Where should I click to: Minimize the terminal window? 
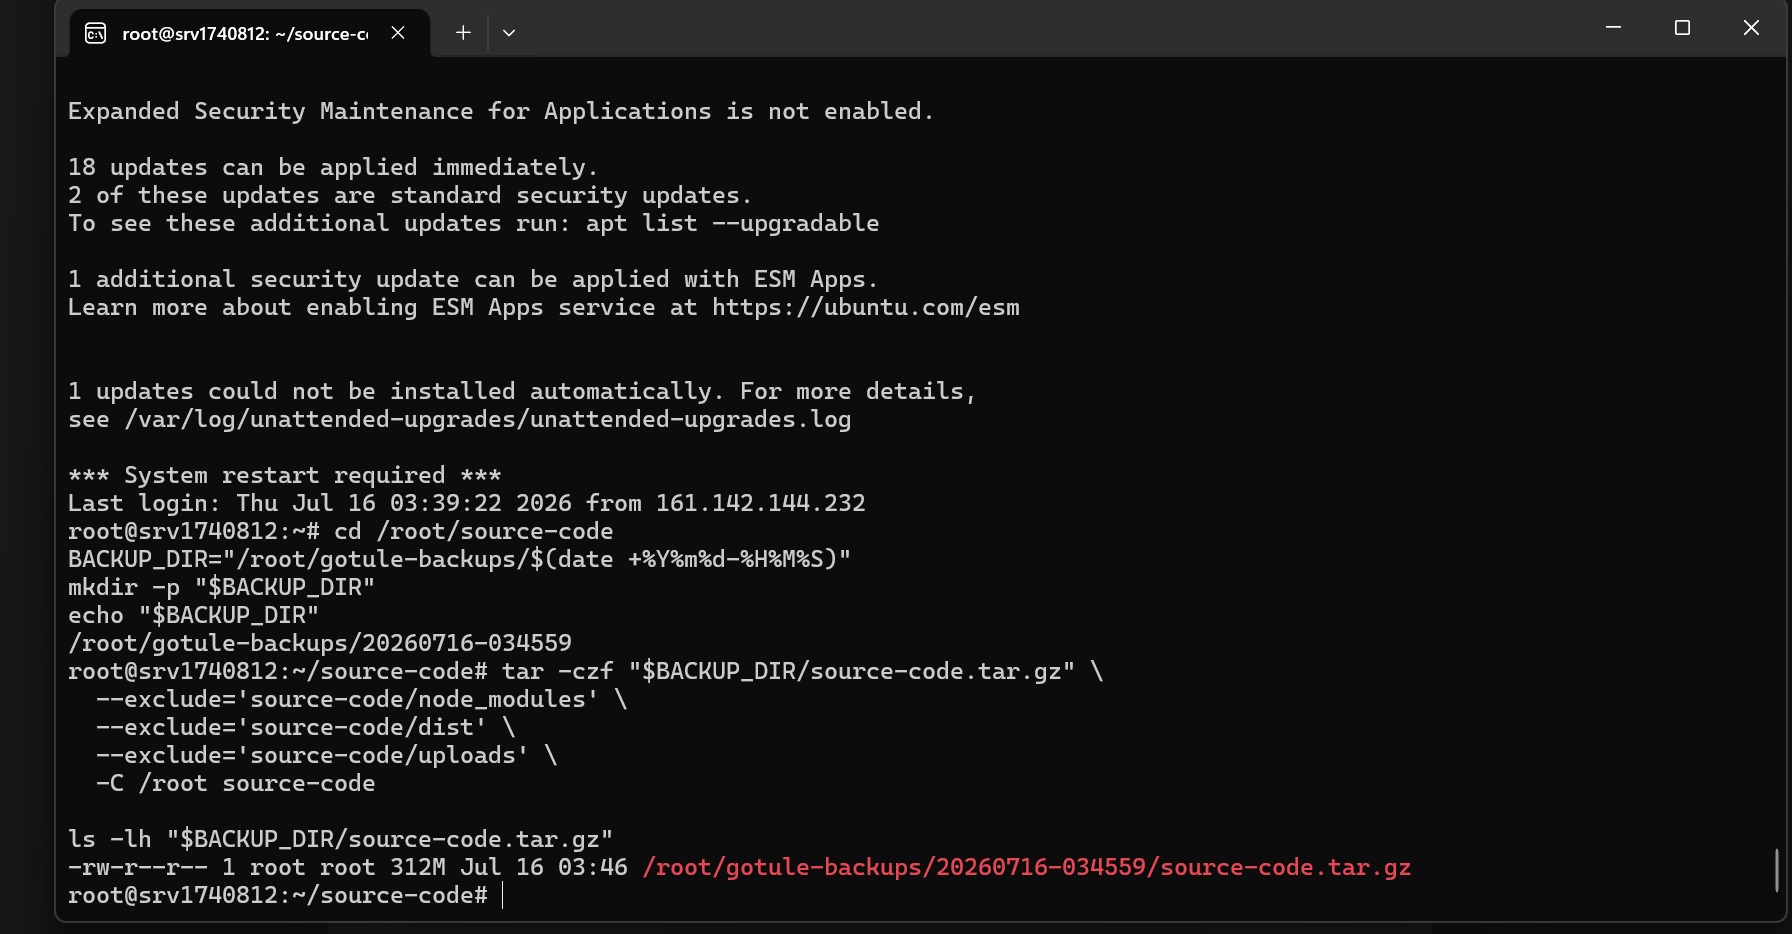pos(1613,28)
